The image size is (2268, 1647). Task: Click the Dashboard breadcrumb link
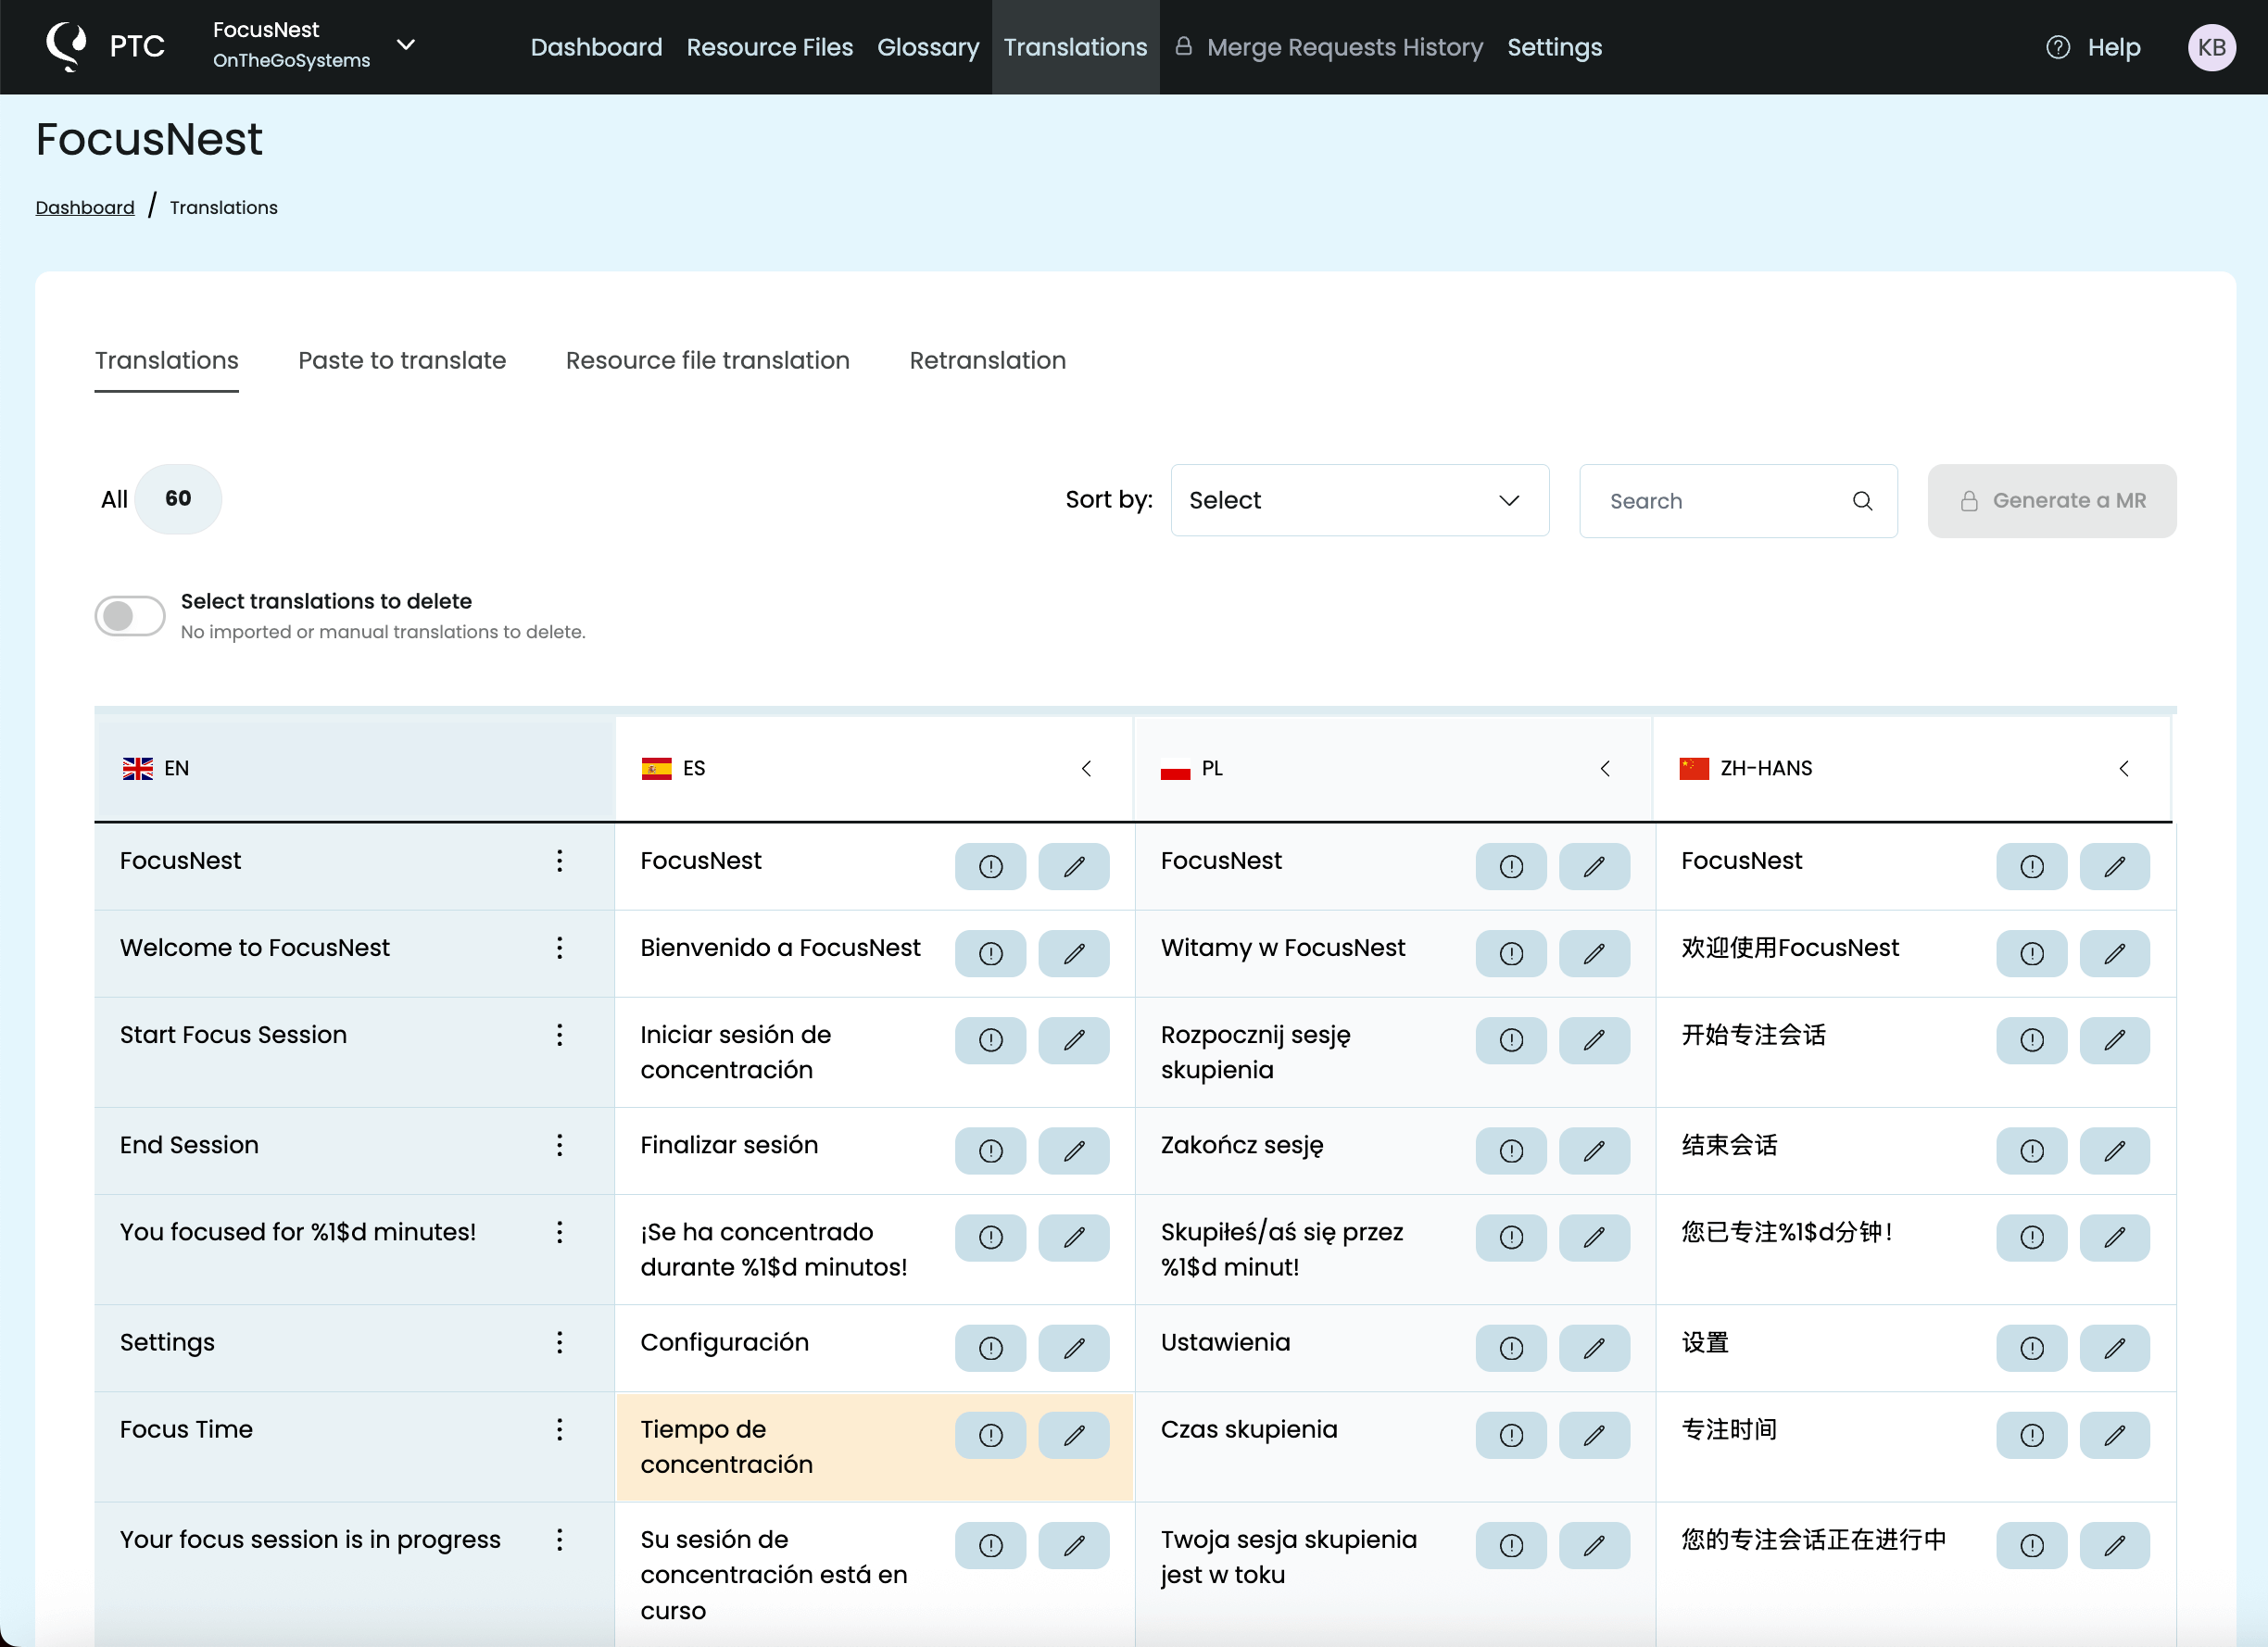(85, 207)
